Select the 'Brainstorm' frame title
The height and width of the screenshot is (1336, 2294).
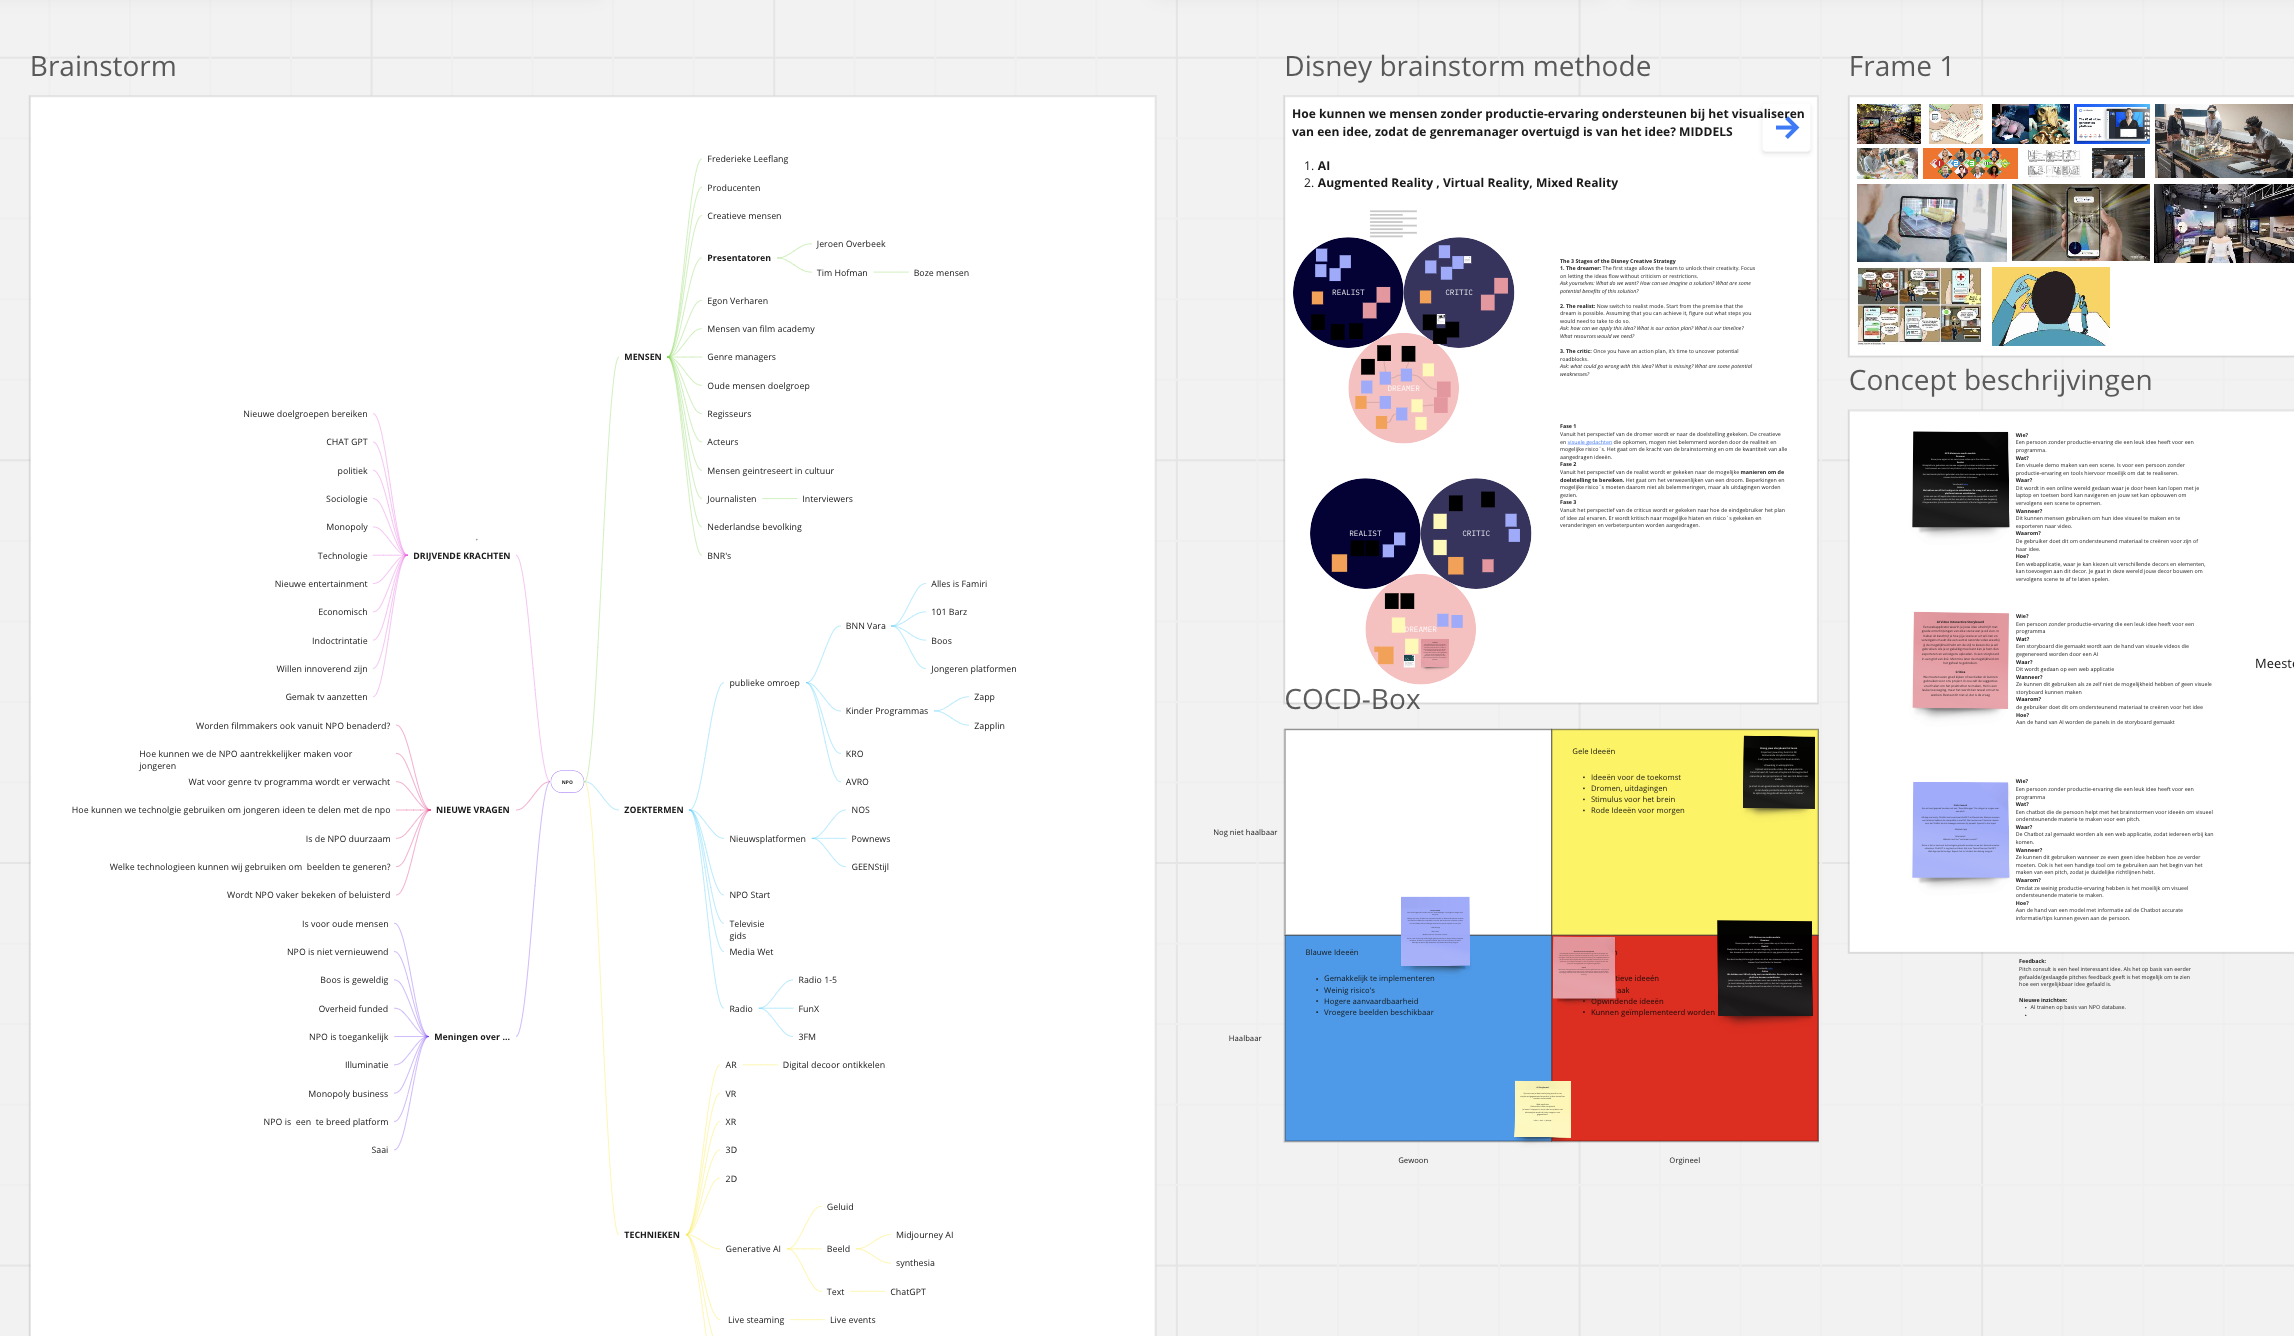(x=103, y=67)
